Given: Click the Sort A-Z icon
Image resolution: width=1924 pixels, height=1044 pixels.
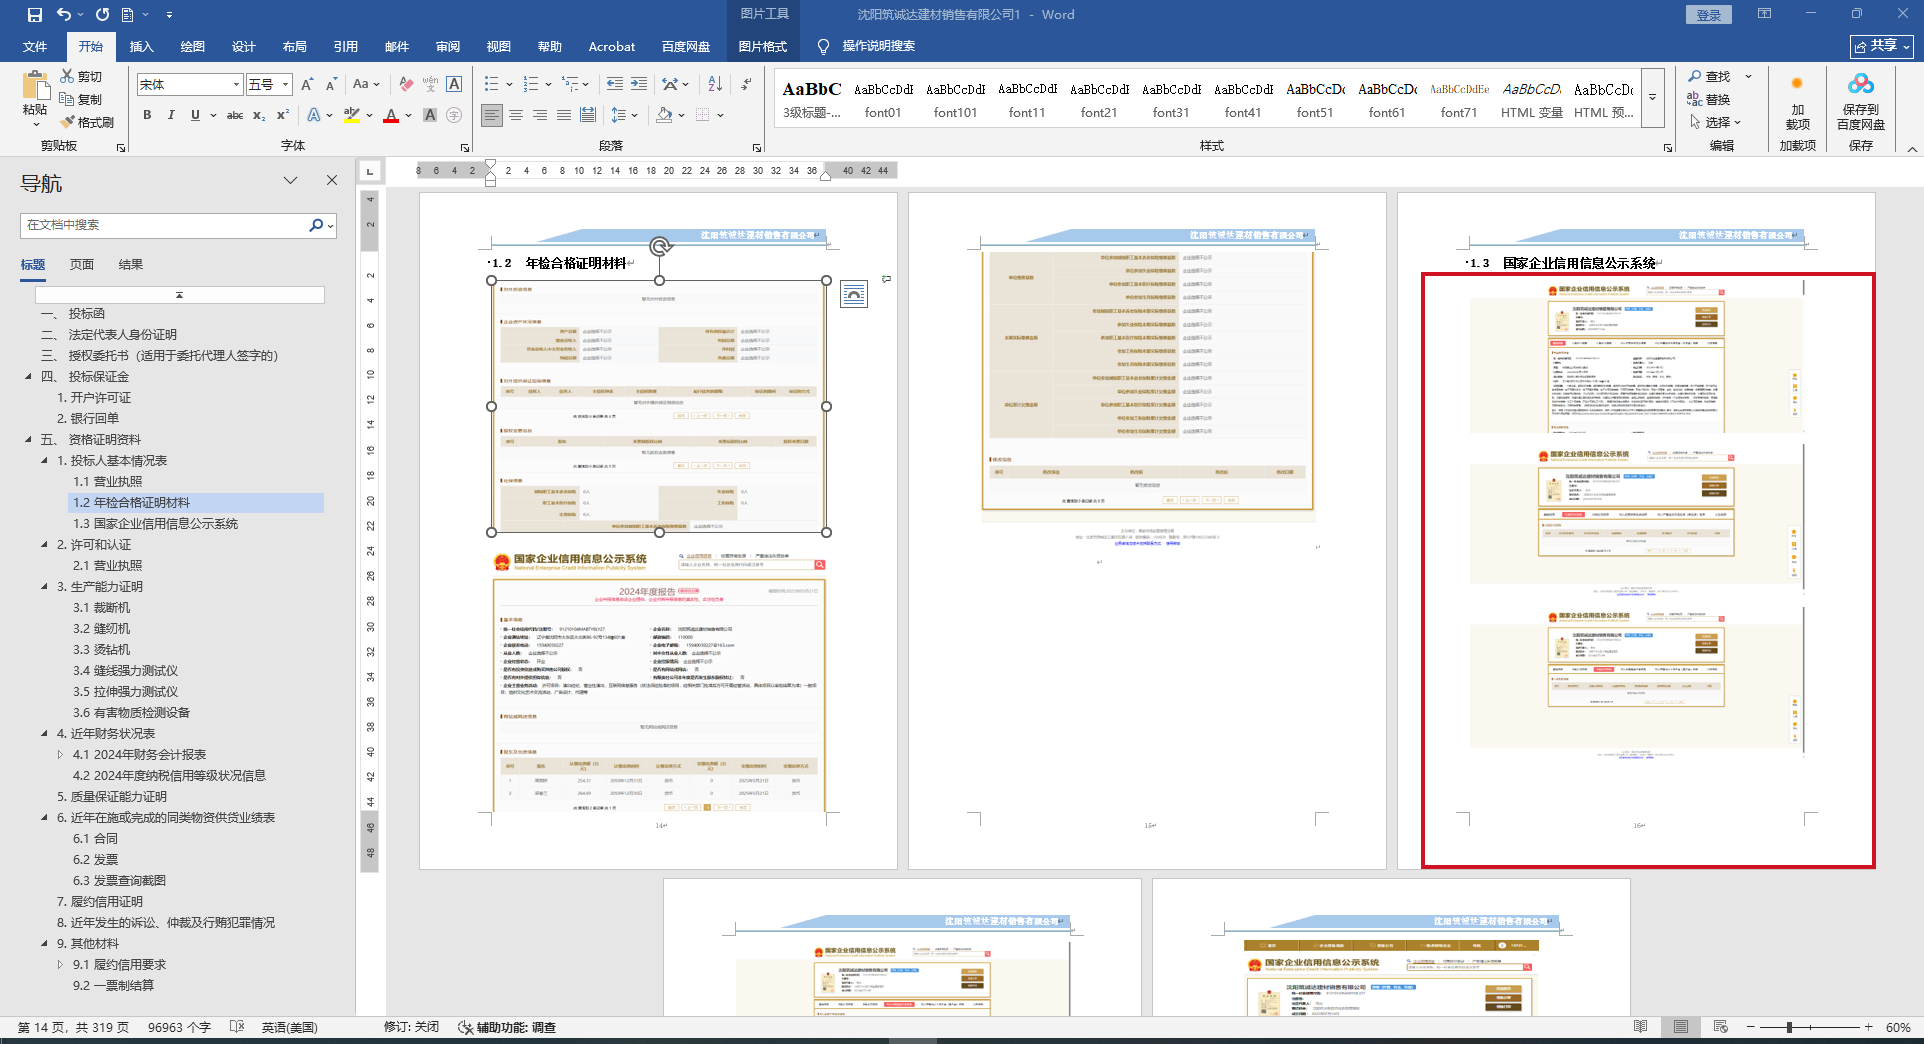Looking at the screenshot, I should [x=715, y=84].
